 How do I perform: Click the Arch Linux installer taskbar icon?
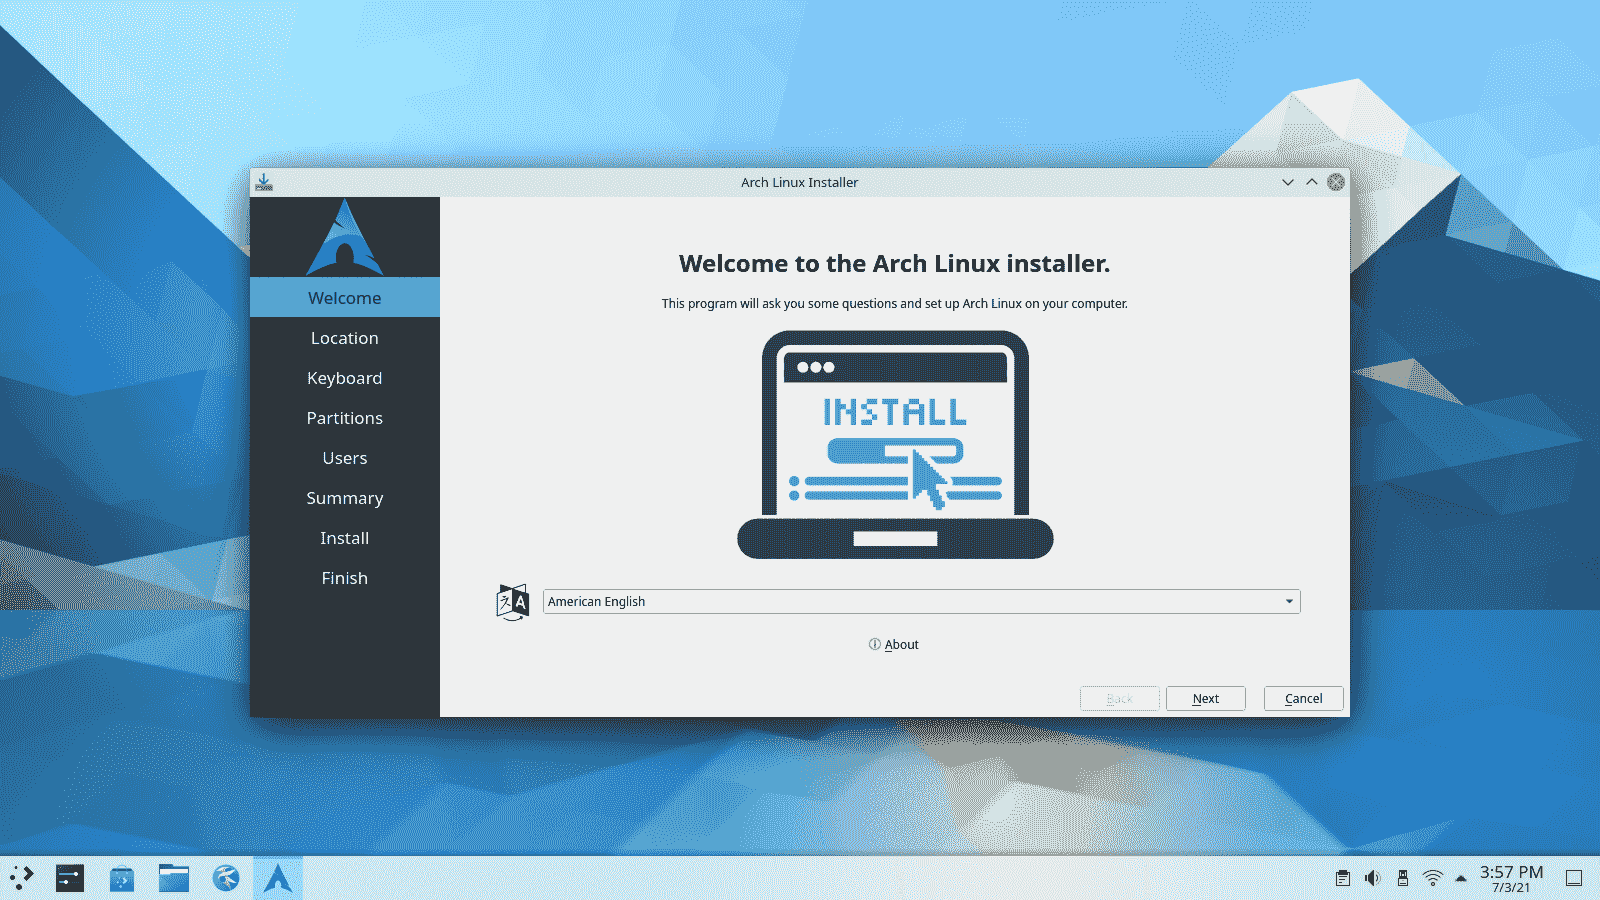click(x=277, y=877)
